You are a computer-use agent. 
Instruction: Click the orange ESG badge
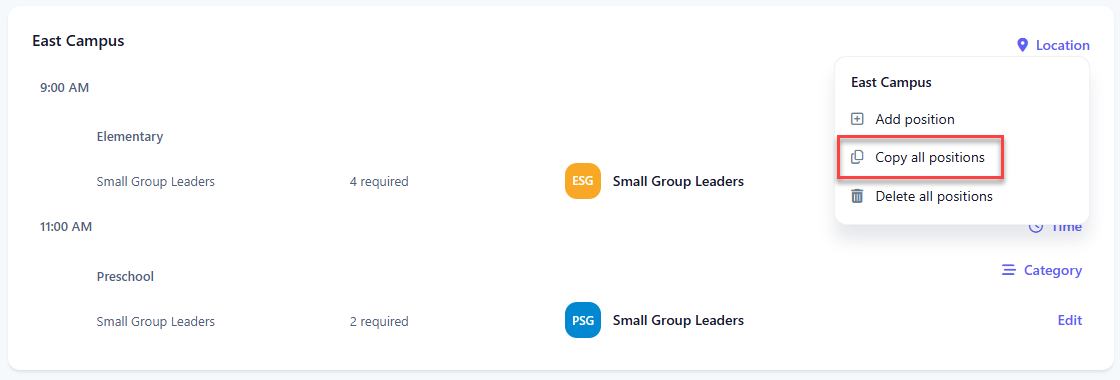click(582, 181)
